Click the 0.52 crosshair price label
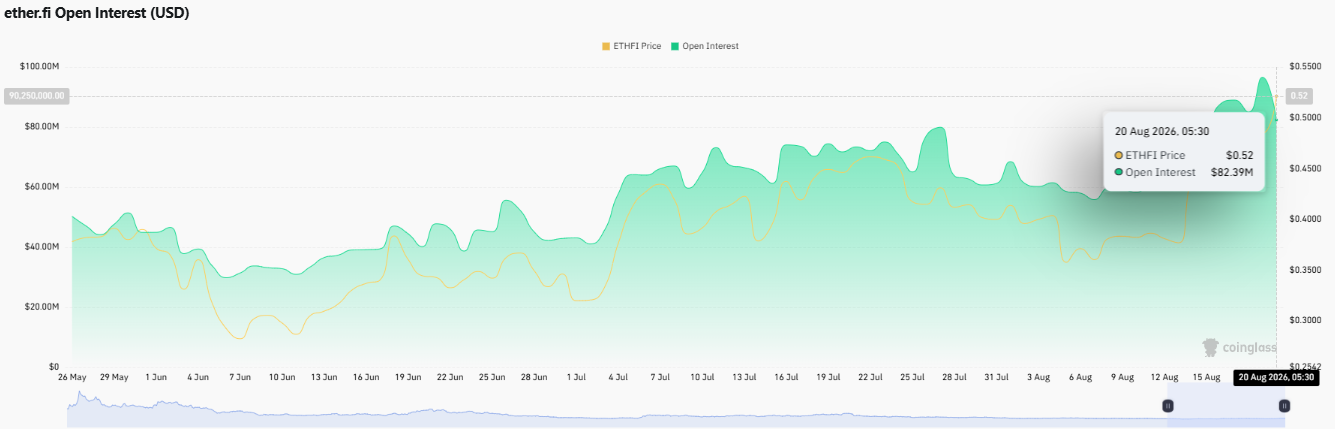This screenshot has width=1335, height=429. click(1300, 96)
